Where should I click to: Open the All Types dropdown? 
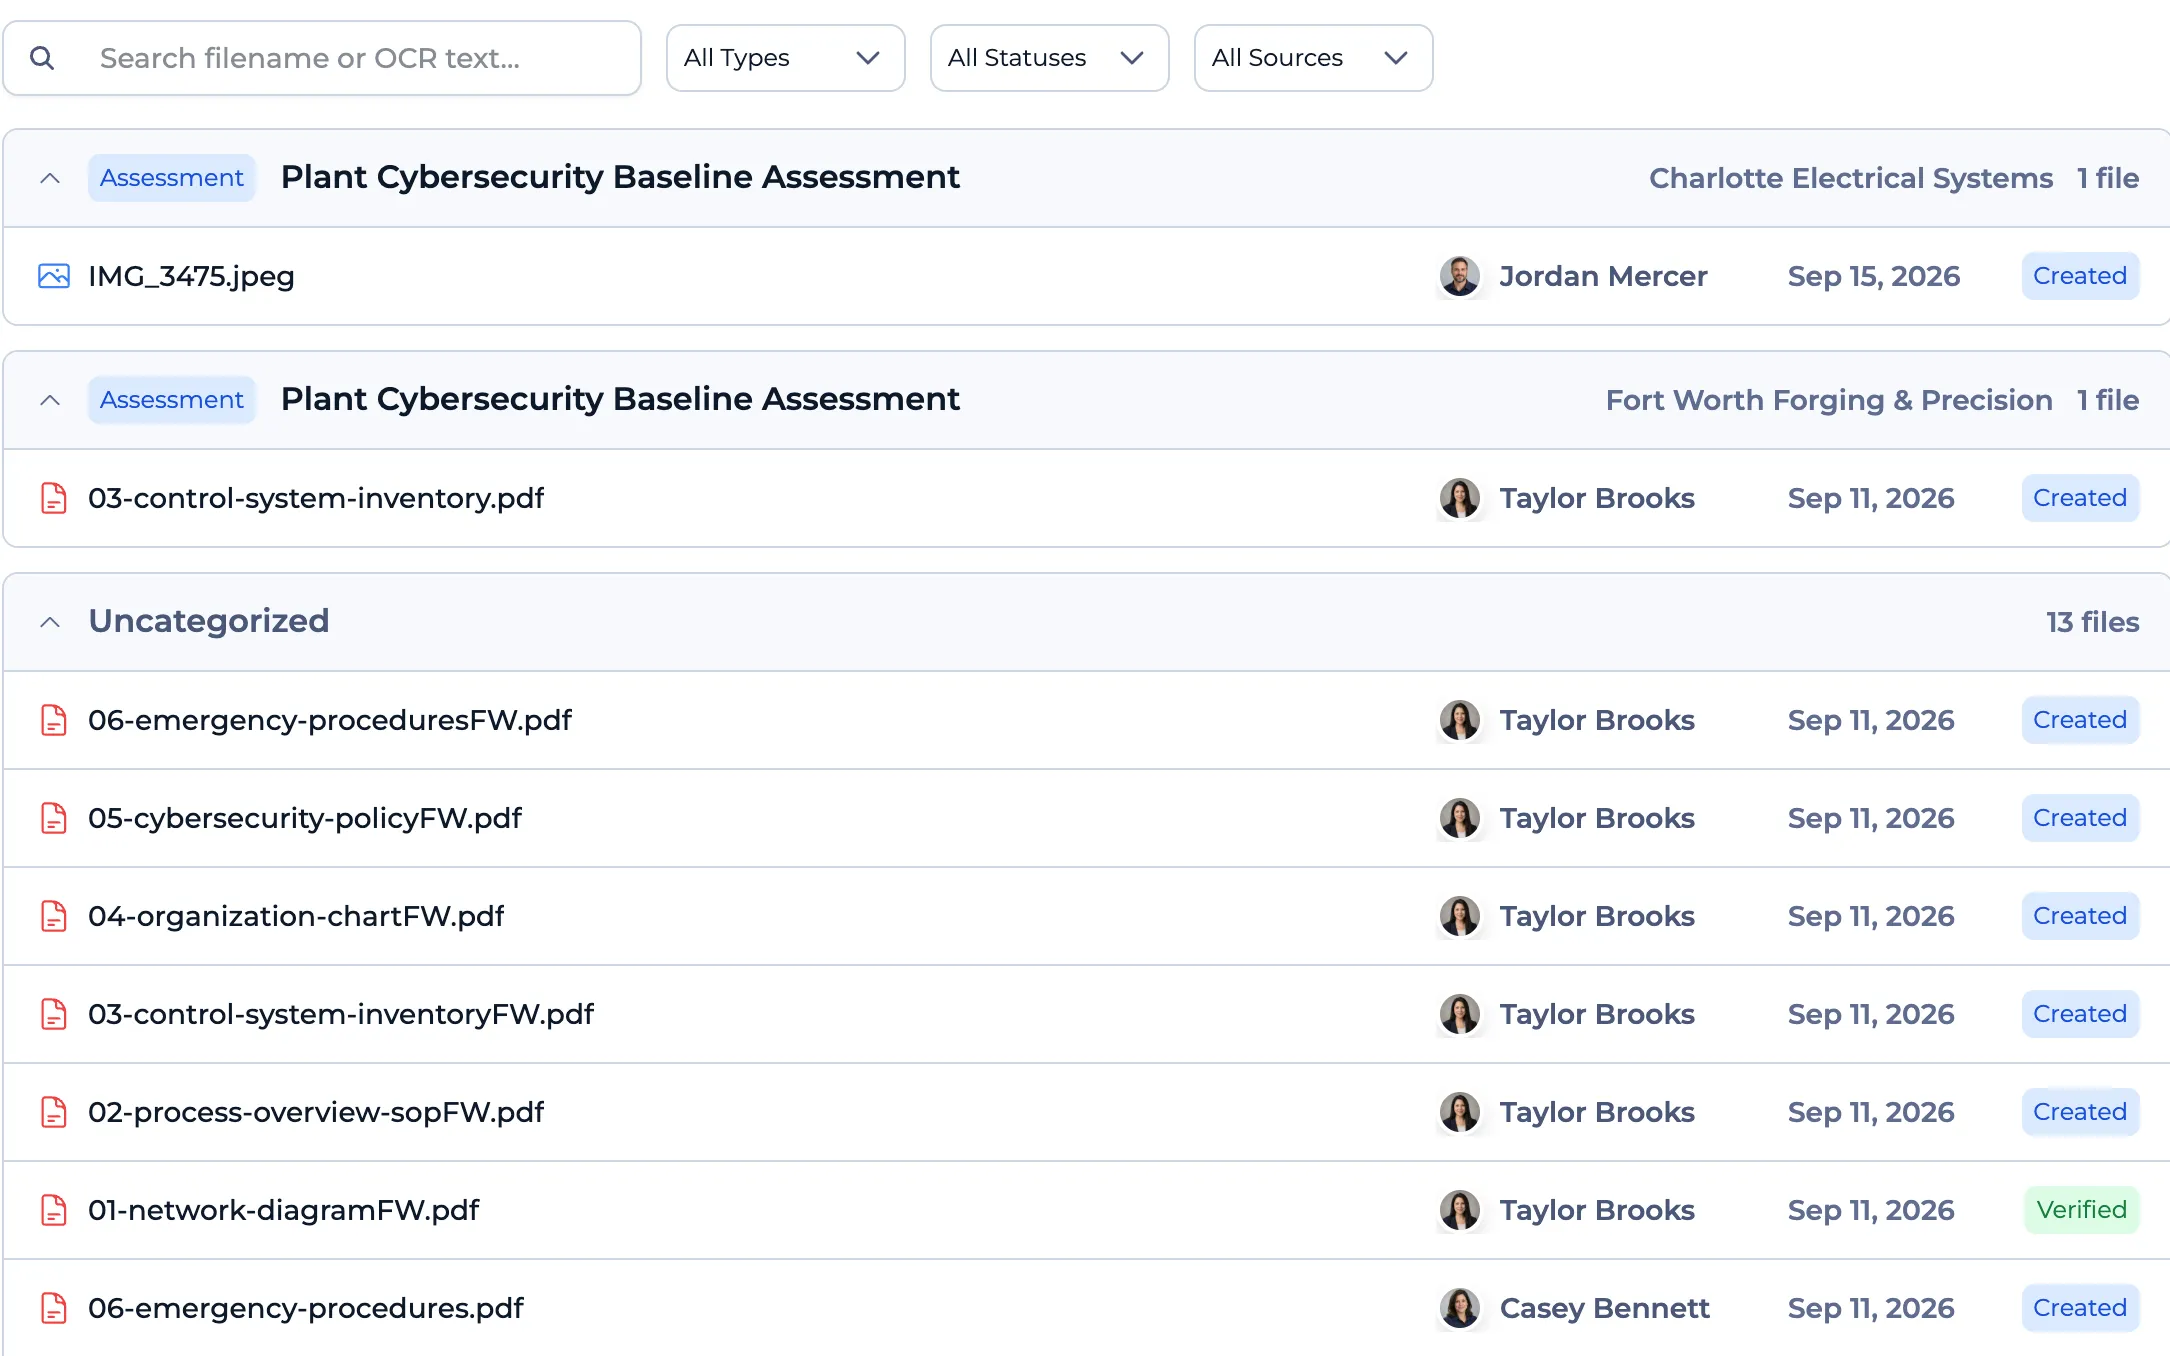786,58
